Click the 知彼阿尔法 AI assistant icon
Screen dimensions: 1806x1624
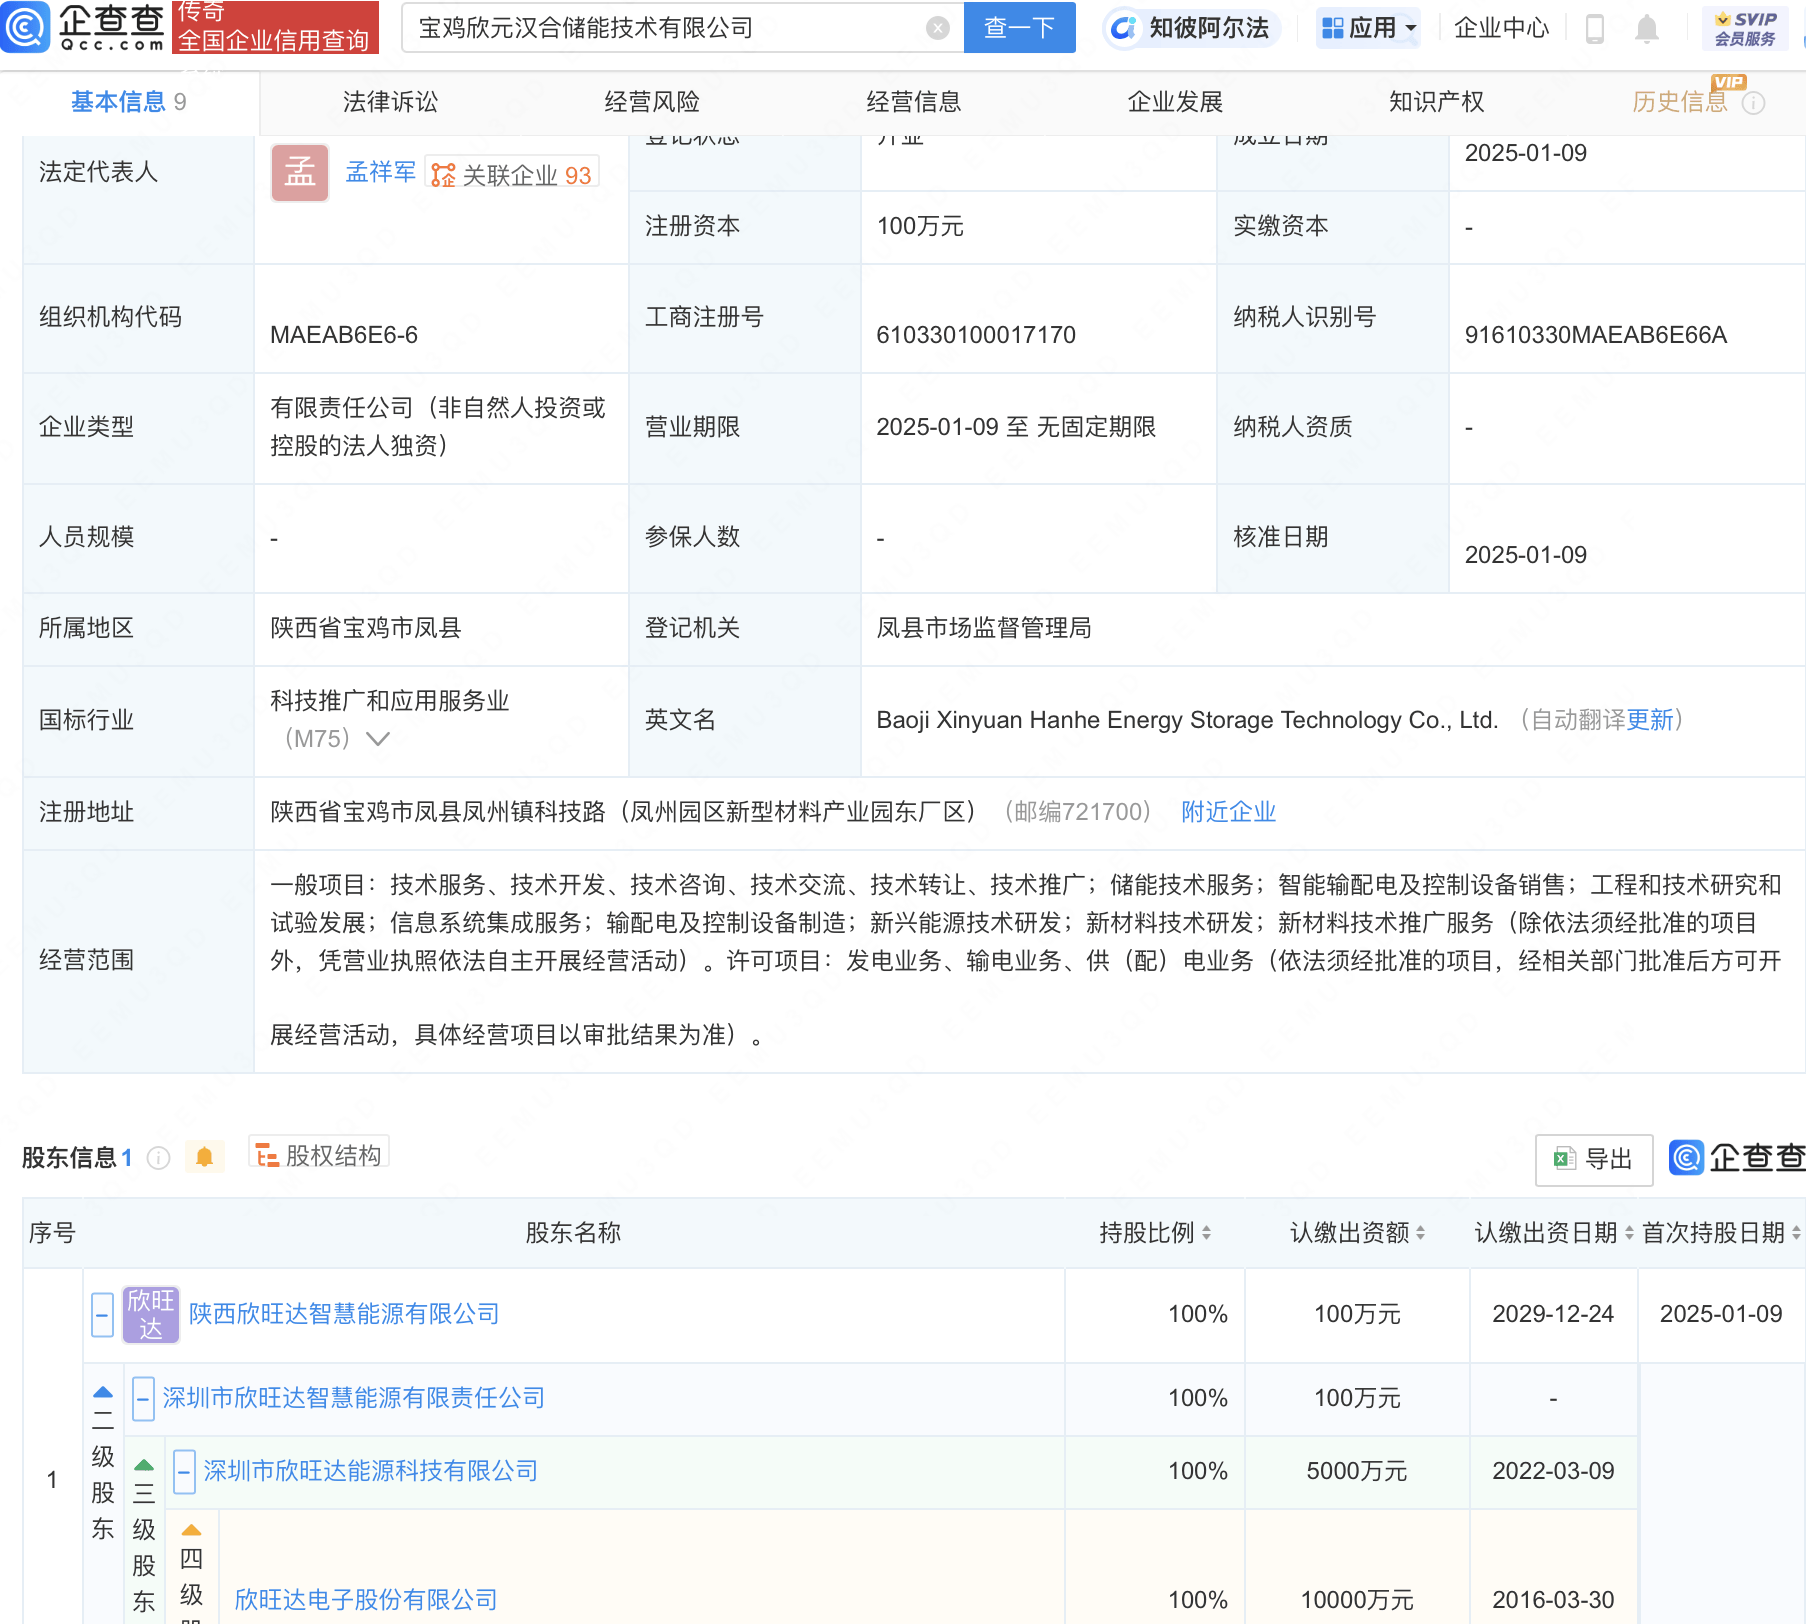point(1123,28)
